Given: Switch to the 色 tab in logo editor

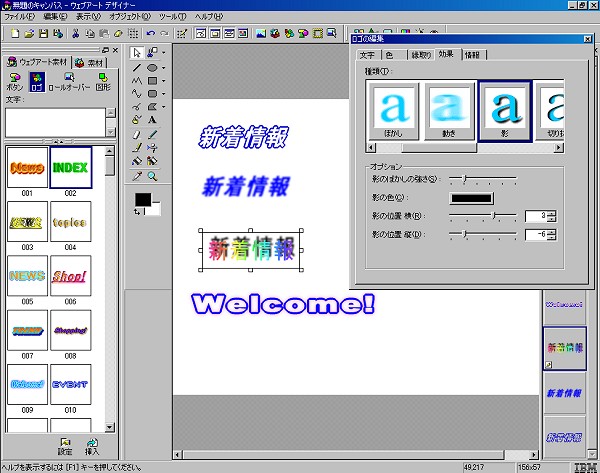Looking at the screenshot, I should point(389,54).
